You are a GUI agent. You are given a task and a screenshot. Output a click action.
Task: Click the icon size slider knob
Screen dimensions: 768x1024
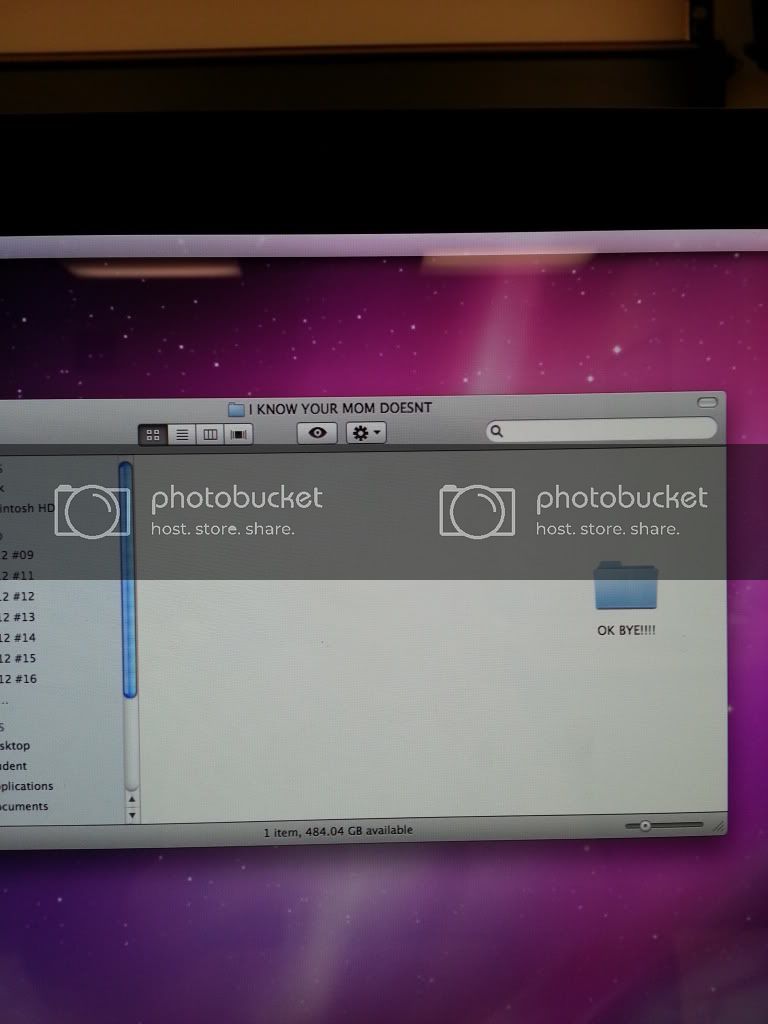pos(645,825)
